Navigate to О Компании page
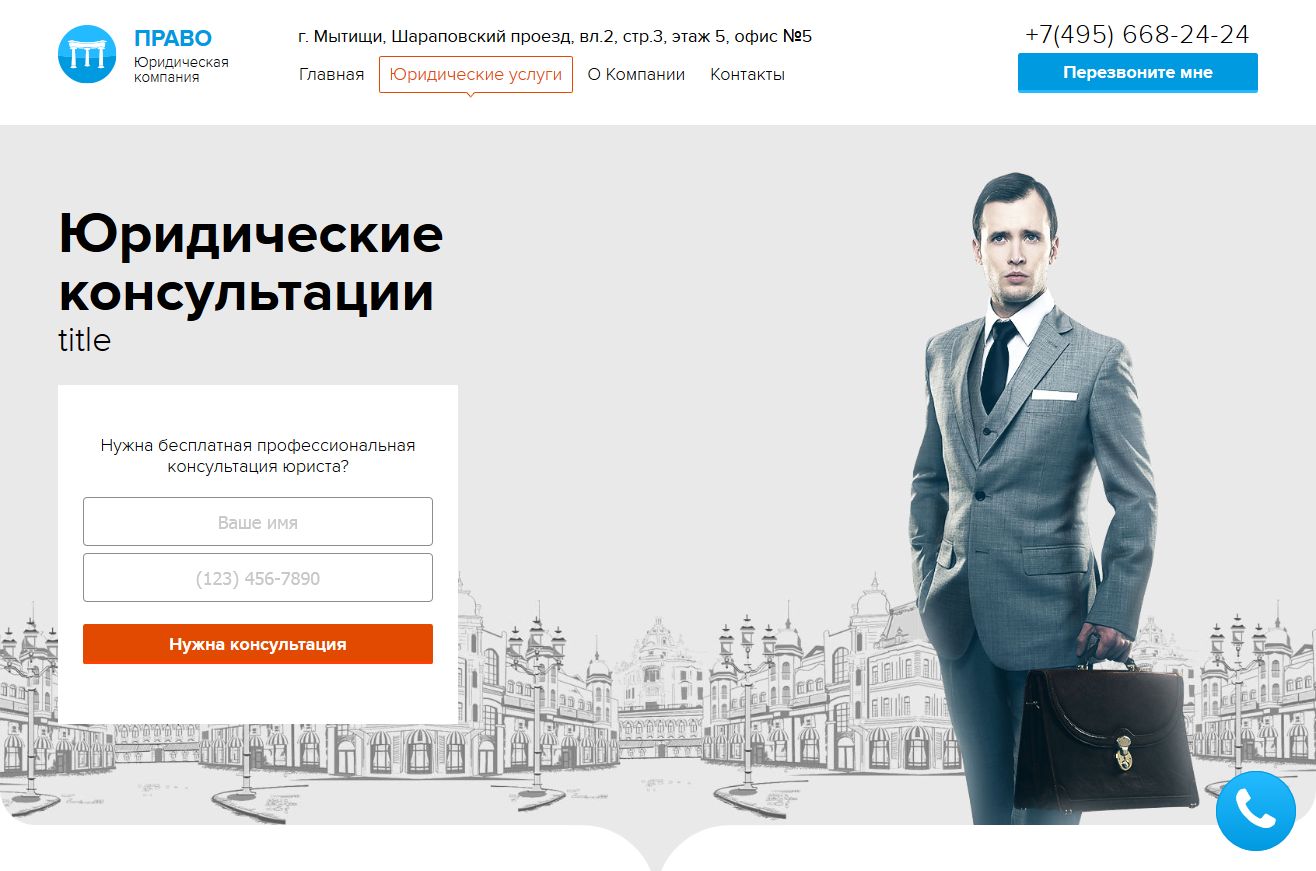The width and height of the screenshot is (1316, 871). tap(636, 74)
